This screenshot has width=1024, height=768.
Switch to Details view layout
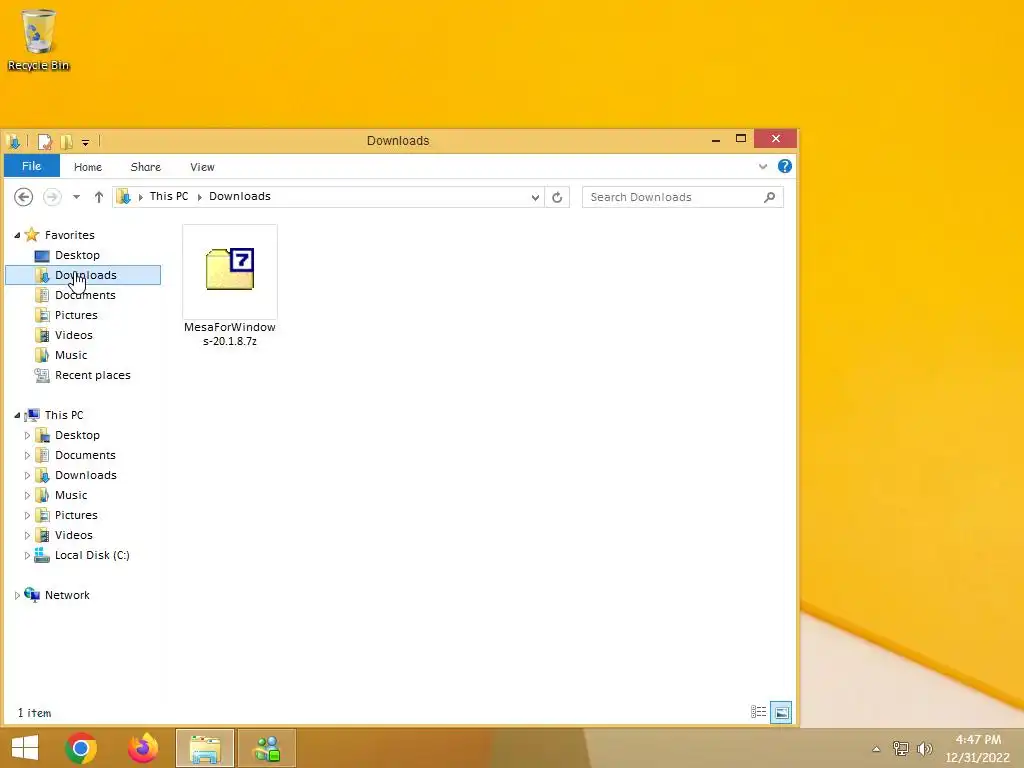click(x=758, y=712)
